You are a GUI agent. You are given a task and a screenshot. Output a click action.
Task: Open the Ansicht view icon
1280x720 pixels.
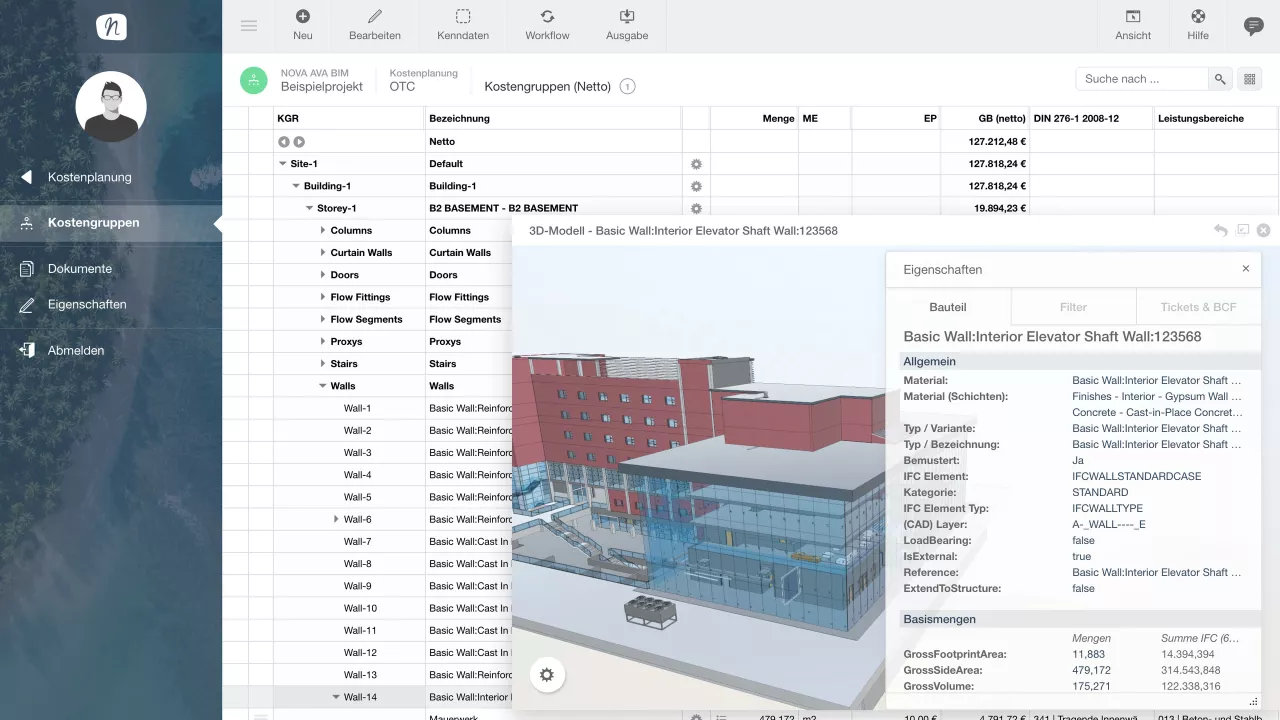click(1133, 15)
